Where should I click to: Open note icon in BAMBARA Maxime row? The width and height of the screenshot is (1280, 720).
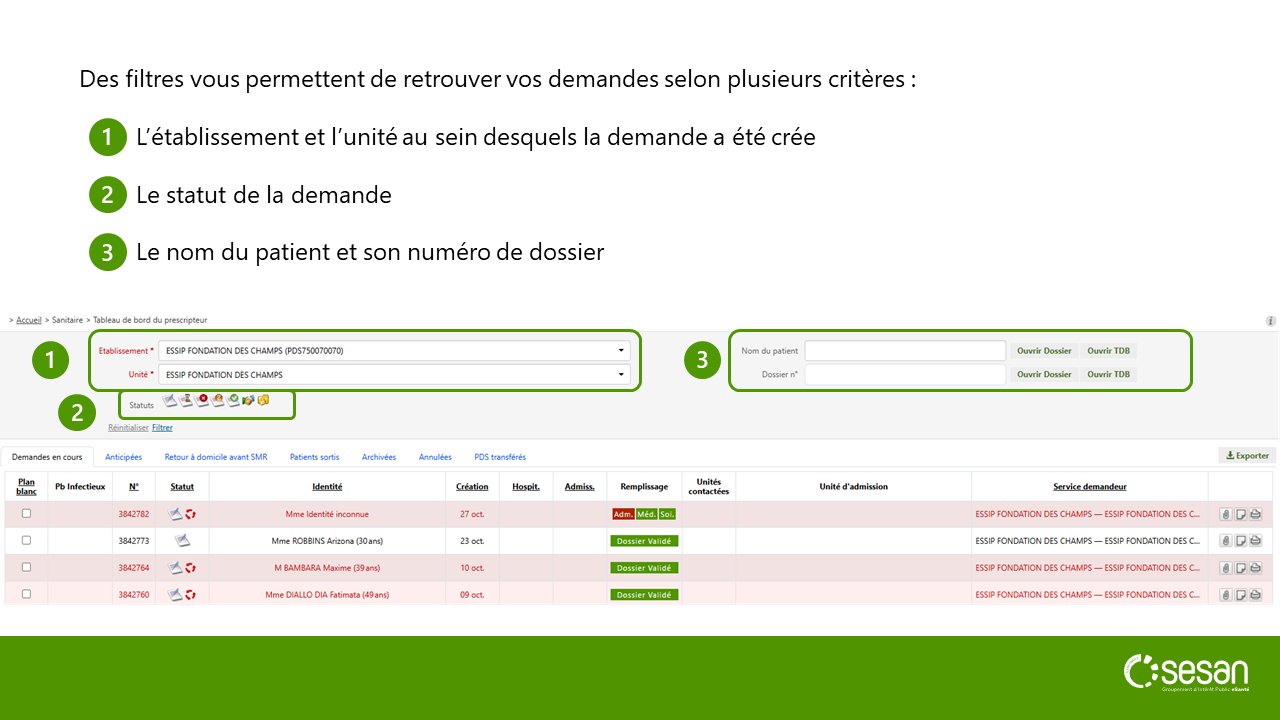pyautogui.click(x=1241, y=568)
